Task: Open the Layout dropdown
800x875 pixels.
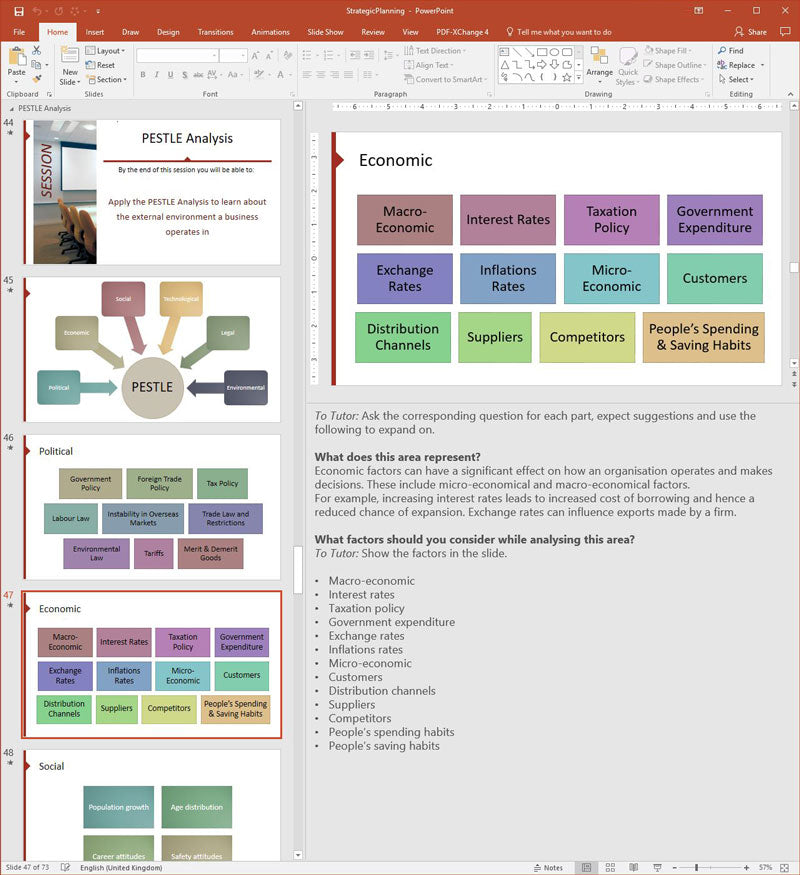Action: (105, 51)
